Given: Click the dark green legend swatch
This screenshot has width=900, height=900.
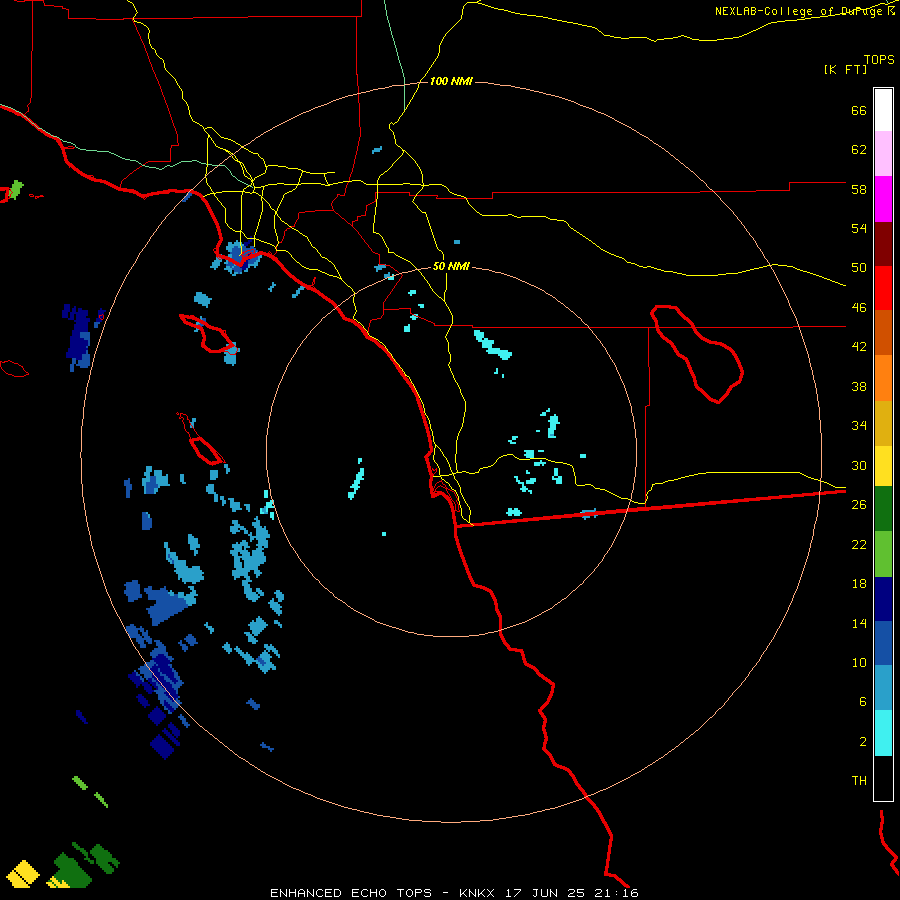Looking at the screenshot, I should [883, 509].
